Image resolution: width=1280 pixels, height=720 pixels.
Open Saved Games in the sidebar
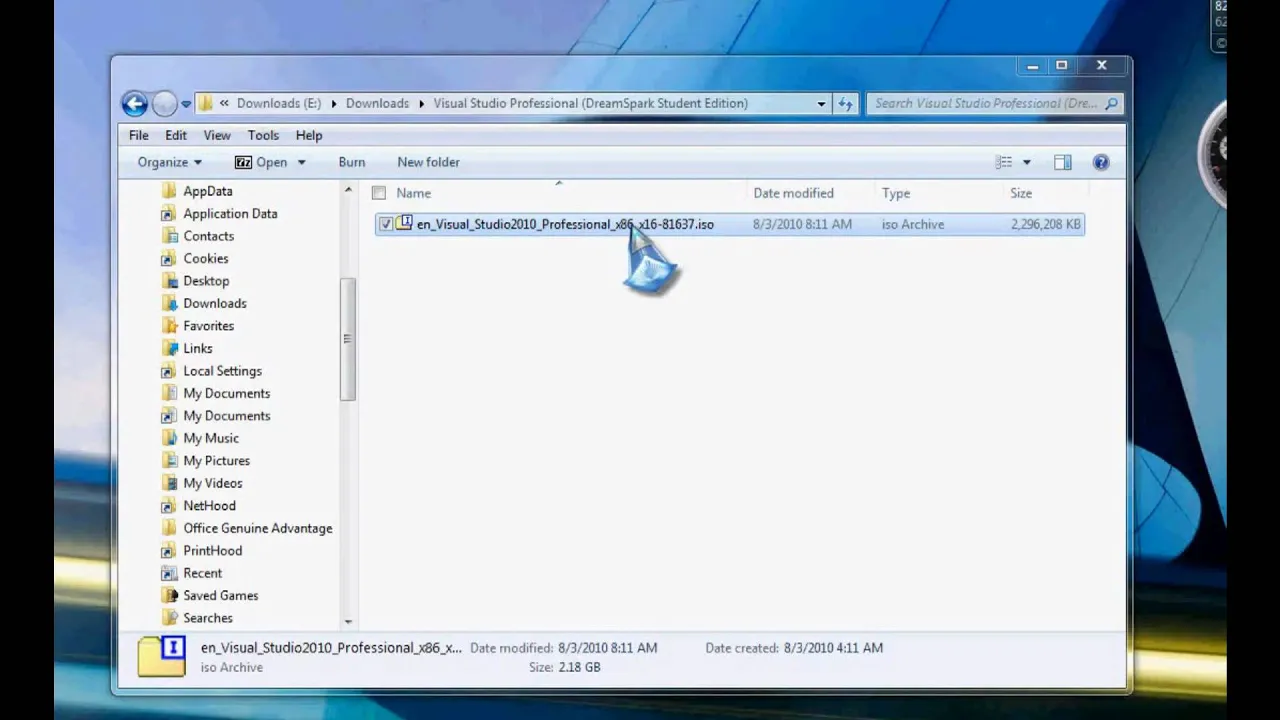click(x=220, y=596)
